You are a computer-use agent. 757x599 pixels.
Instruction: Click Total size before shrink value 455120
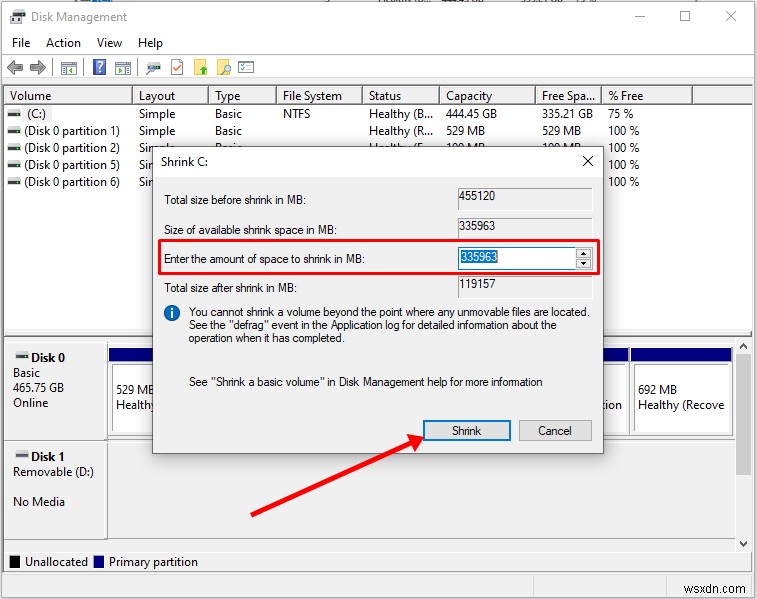tap(525, 199)
